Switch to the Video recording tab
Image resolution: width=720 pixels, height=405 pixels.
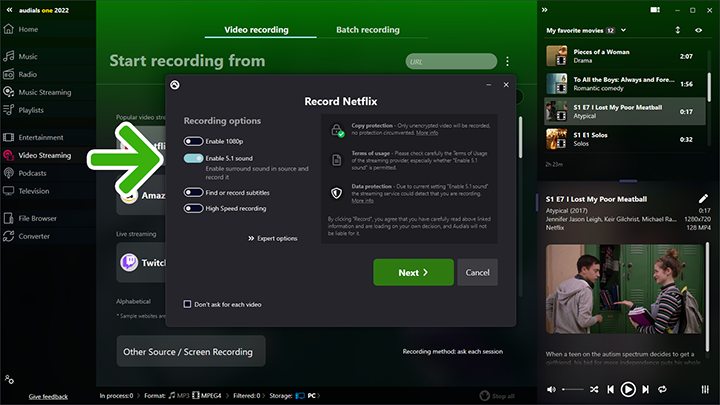click(256, 30)
